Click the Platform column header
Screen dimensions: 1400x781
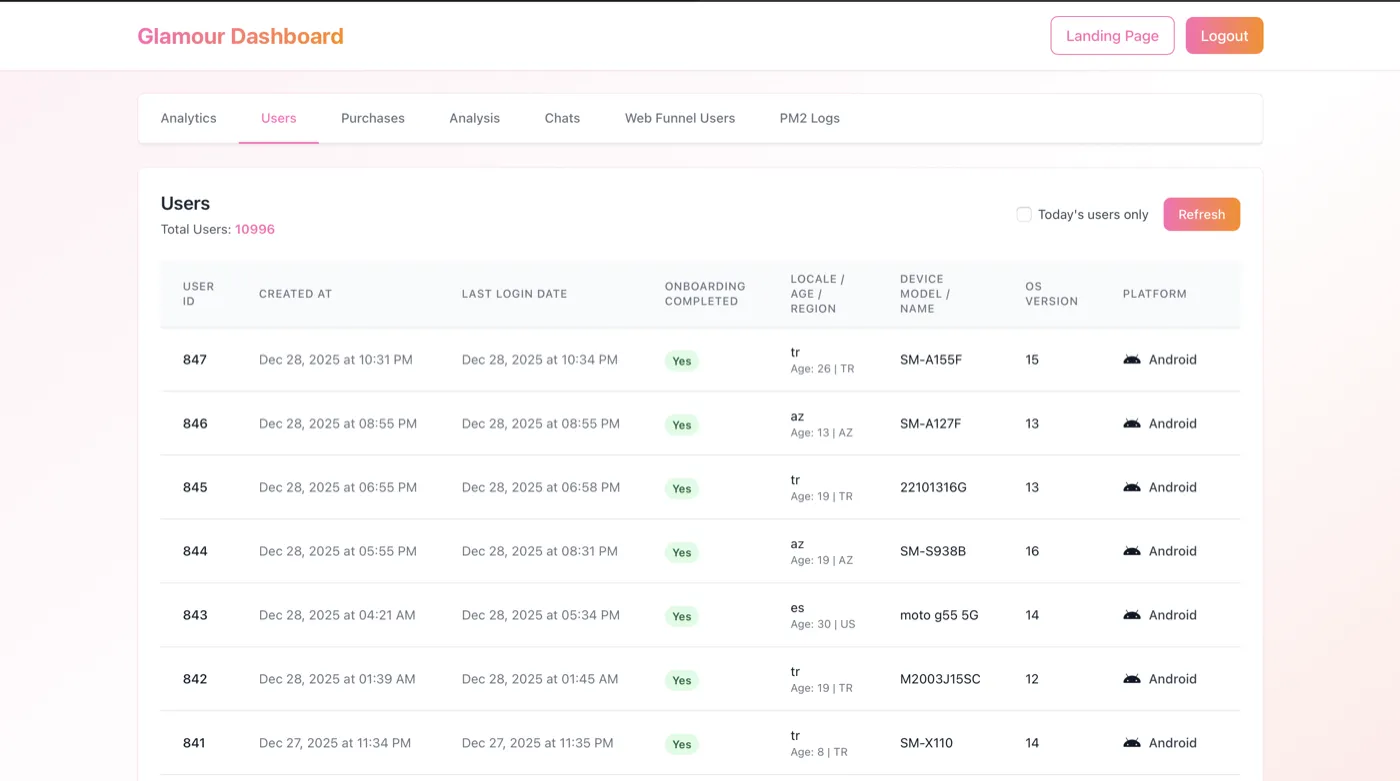(x=1155, y=294)
